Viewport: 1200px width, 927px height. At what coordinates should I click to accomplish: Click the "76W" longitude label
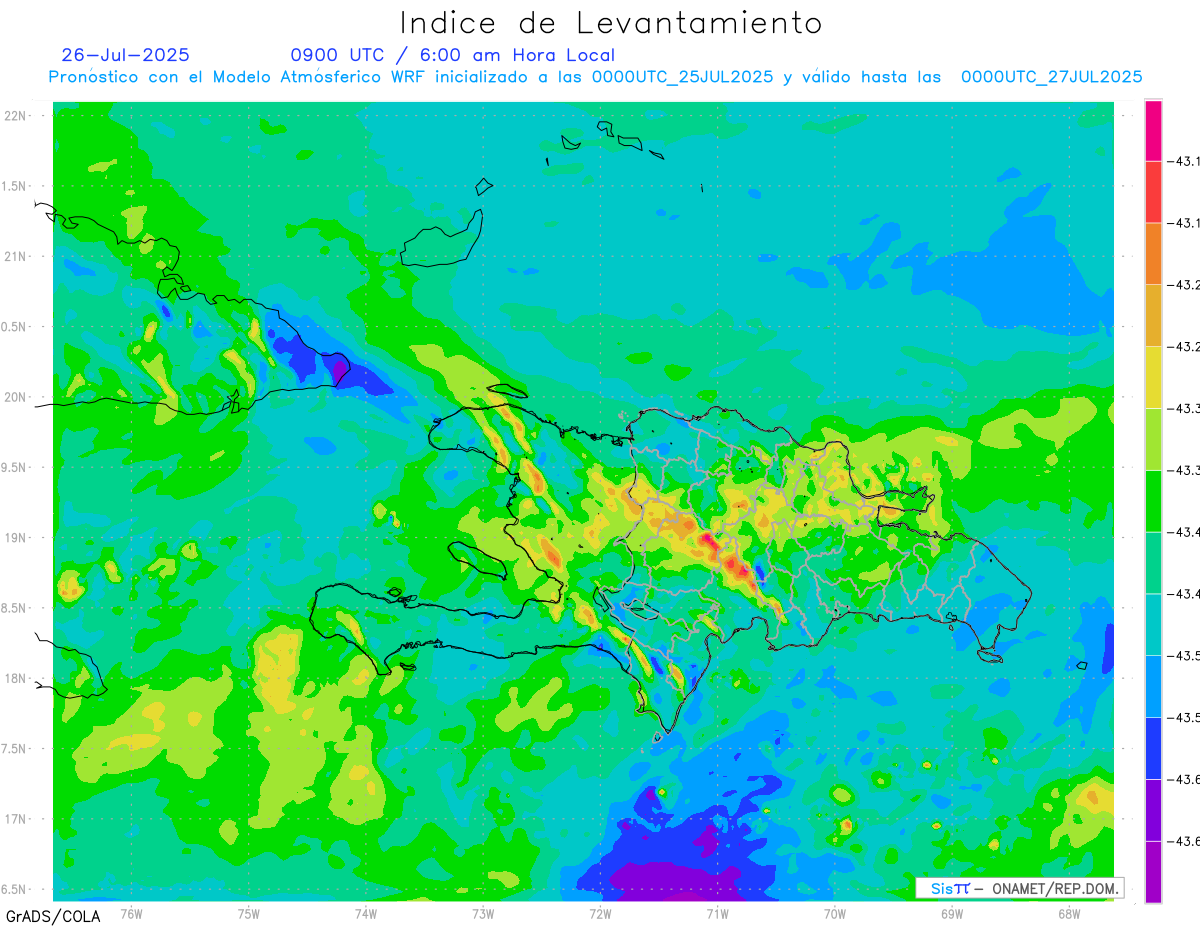(x=131, y=913)
